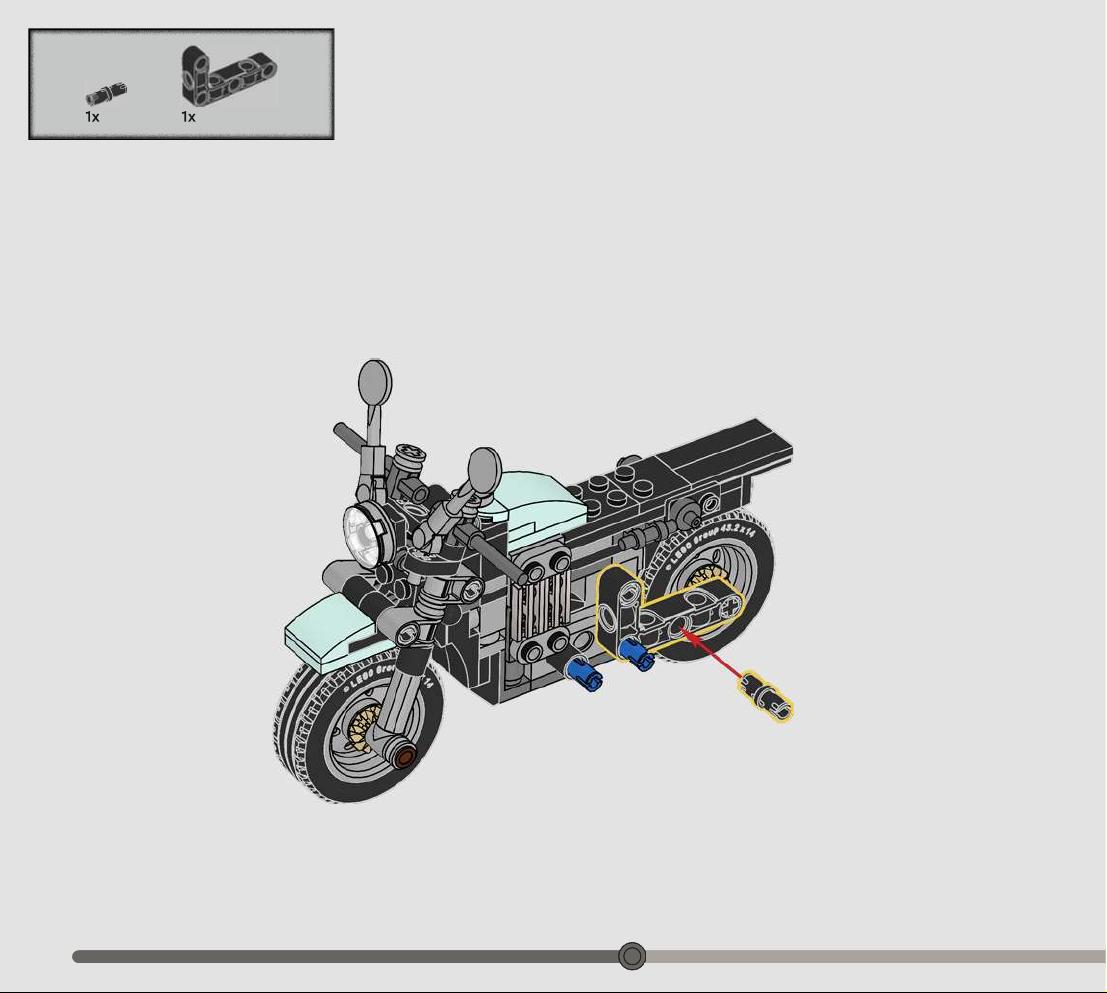Click the black pin part in parts box
Viewport: 1107px width, 993px height.
tap(106, 93)
